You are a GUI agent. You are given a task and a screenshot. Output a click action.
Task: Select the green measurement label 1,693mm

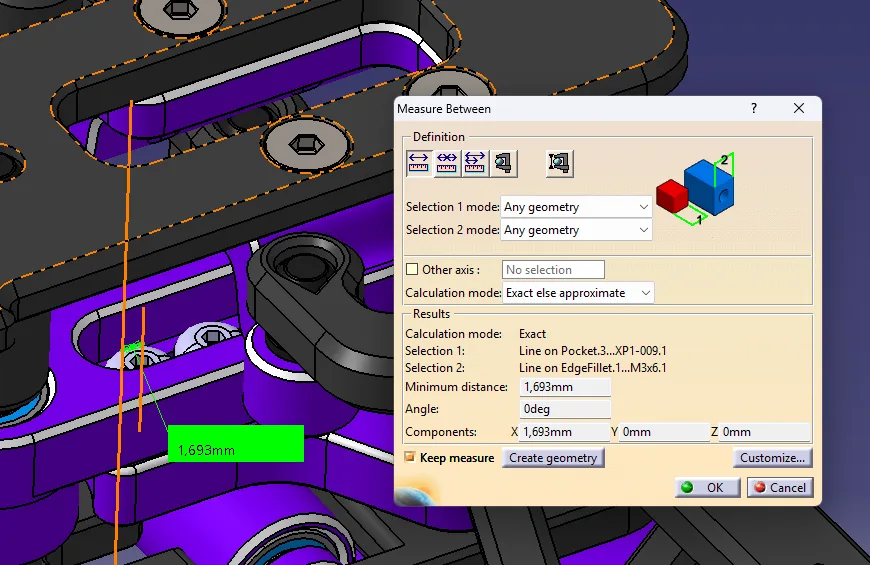click(x=236, y=443)
